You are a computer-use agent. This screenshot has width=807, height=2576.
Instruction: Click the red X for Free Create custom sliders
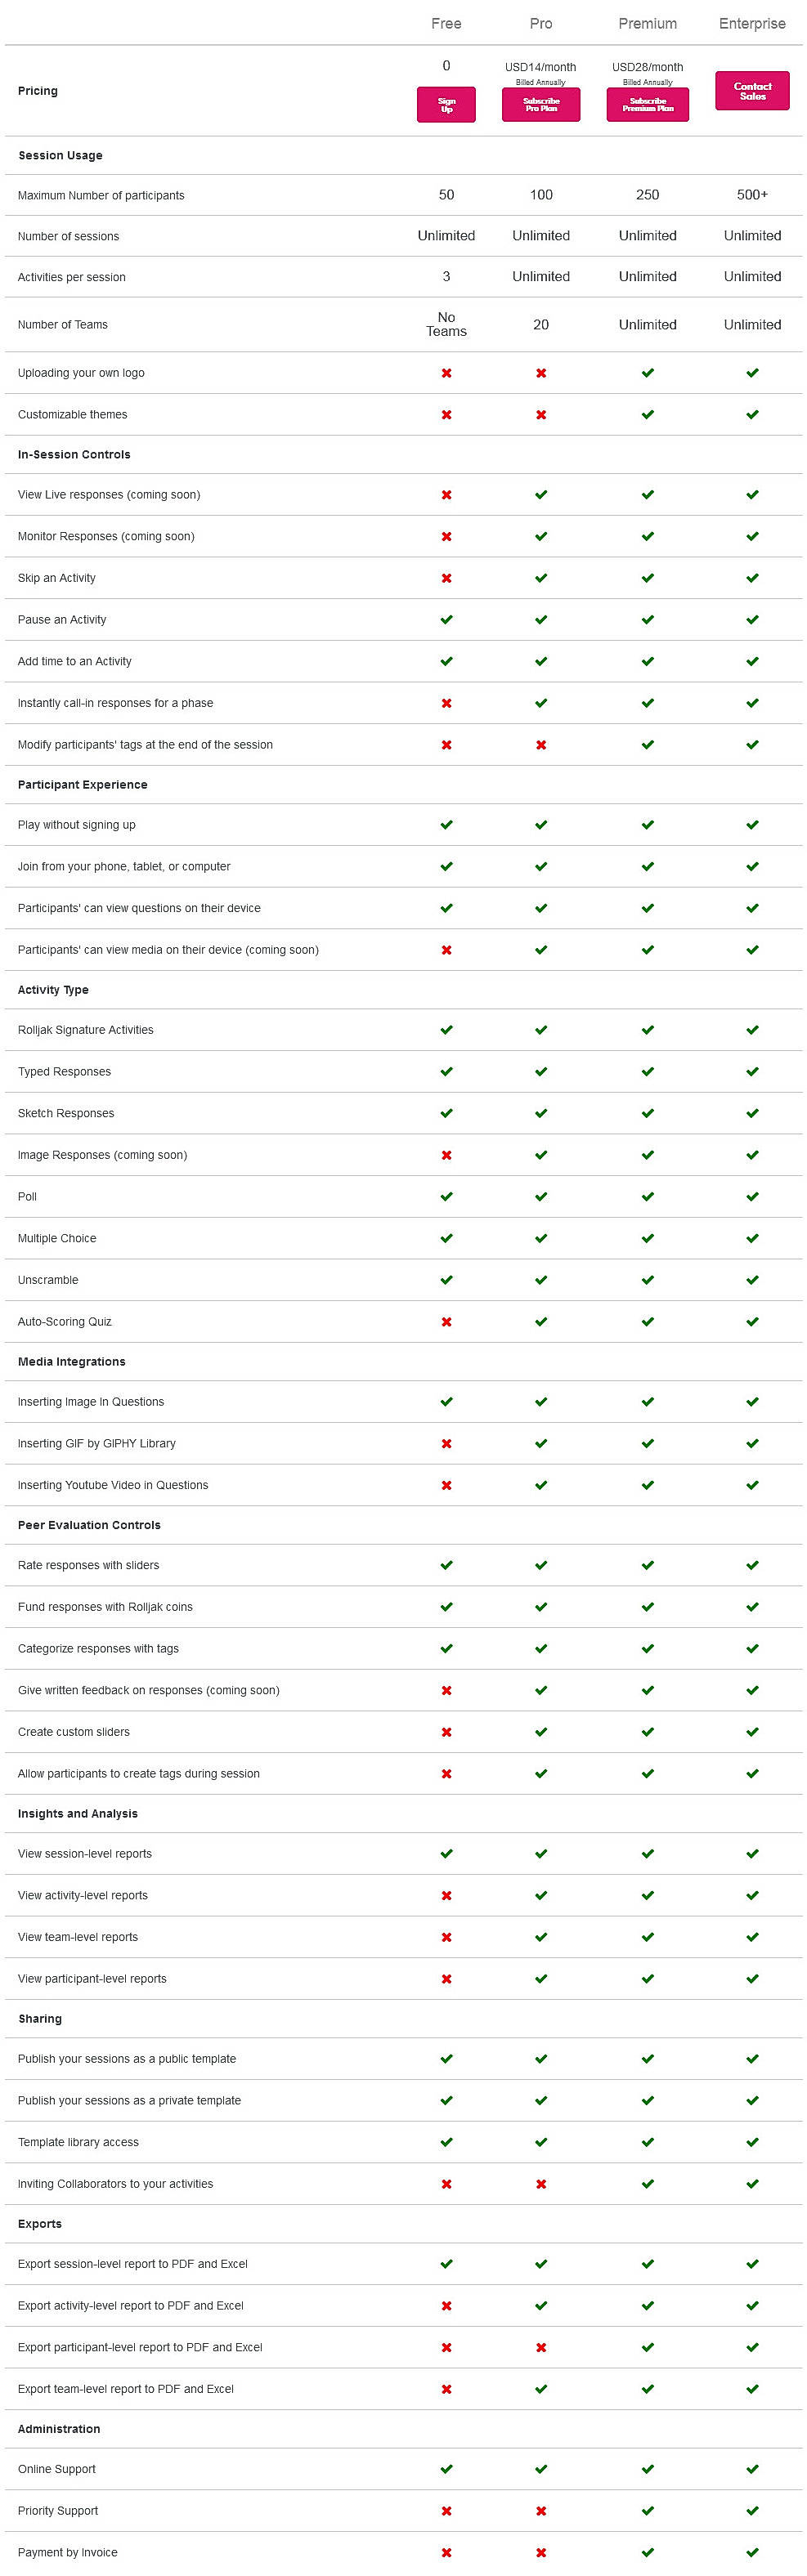(x=445, y=1731)
